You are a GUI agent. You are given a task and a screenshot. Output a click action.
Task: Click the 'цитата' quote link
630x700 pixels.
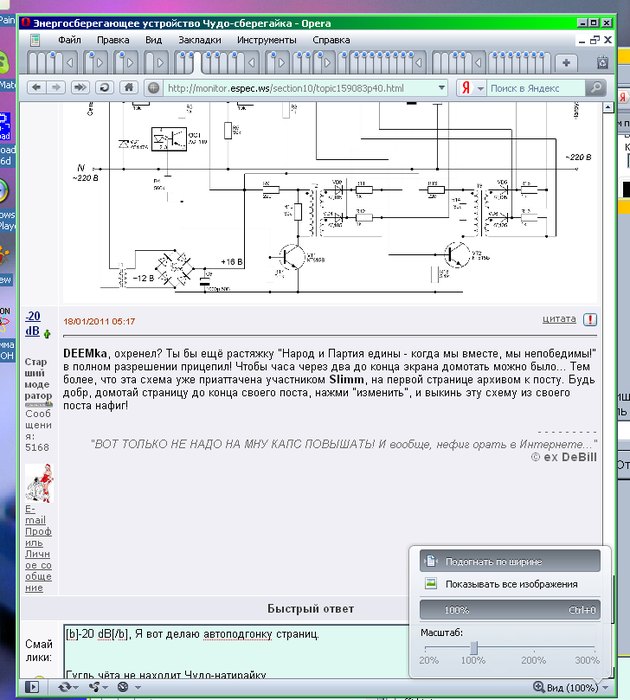tap(559, 319)
